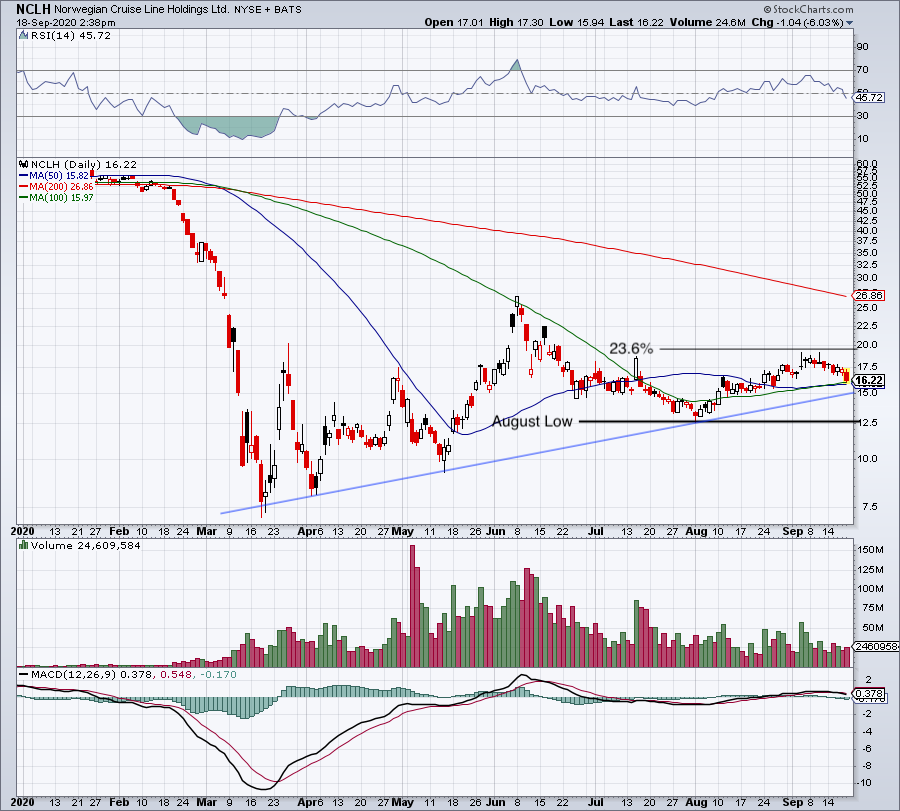This screenshot has width=900, height=811.
Task: Click the 23.6% retracement annotation
Action: pos(631,348)
